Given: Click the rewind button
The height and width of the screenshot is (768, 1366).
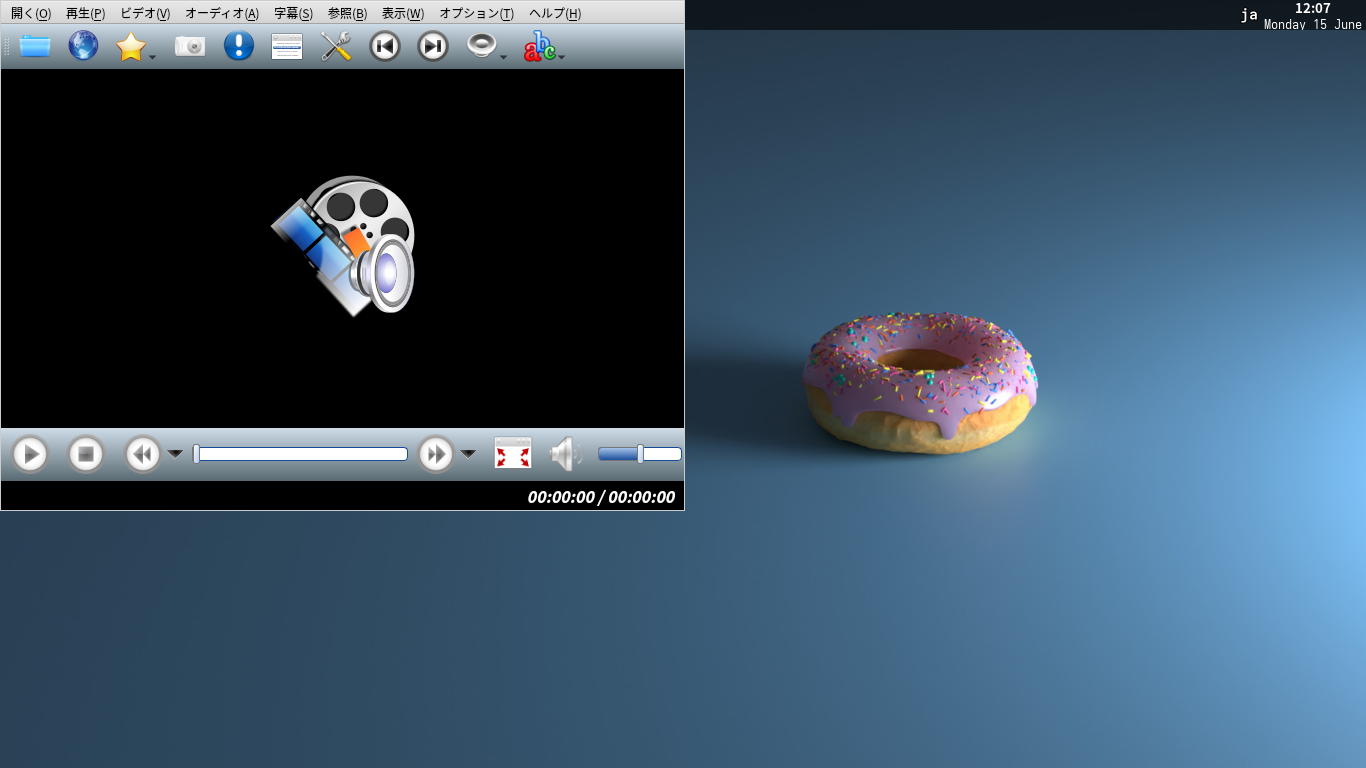Looking at the screenshot, I should (x=143, y=454).
